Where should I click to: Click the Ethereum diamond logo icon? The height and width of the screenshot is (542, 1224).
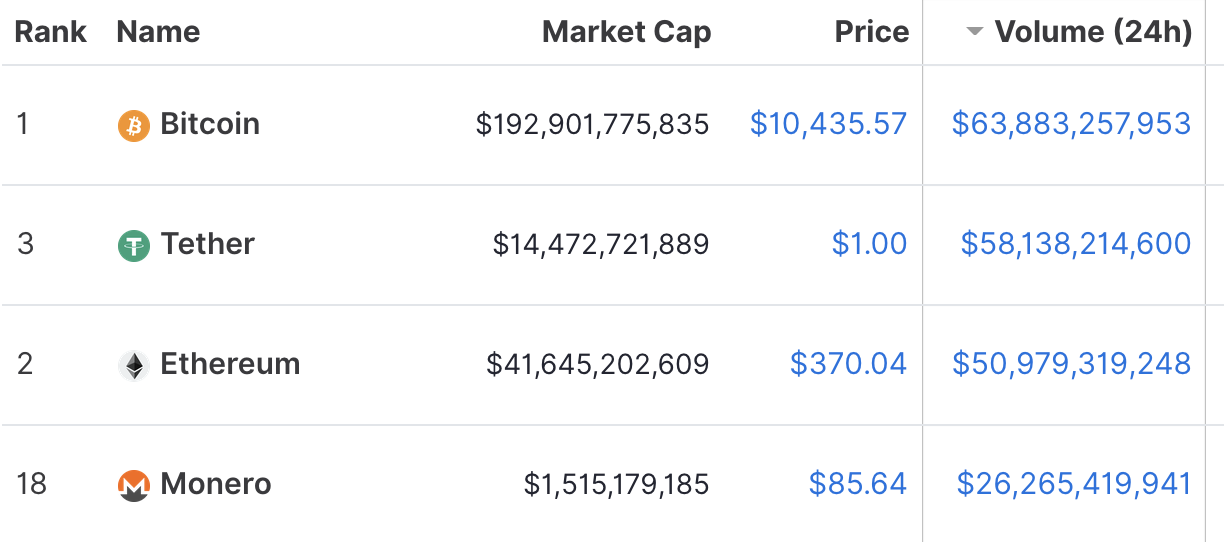coord(134,365)
